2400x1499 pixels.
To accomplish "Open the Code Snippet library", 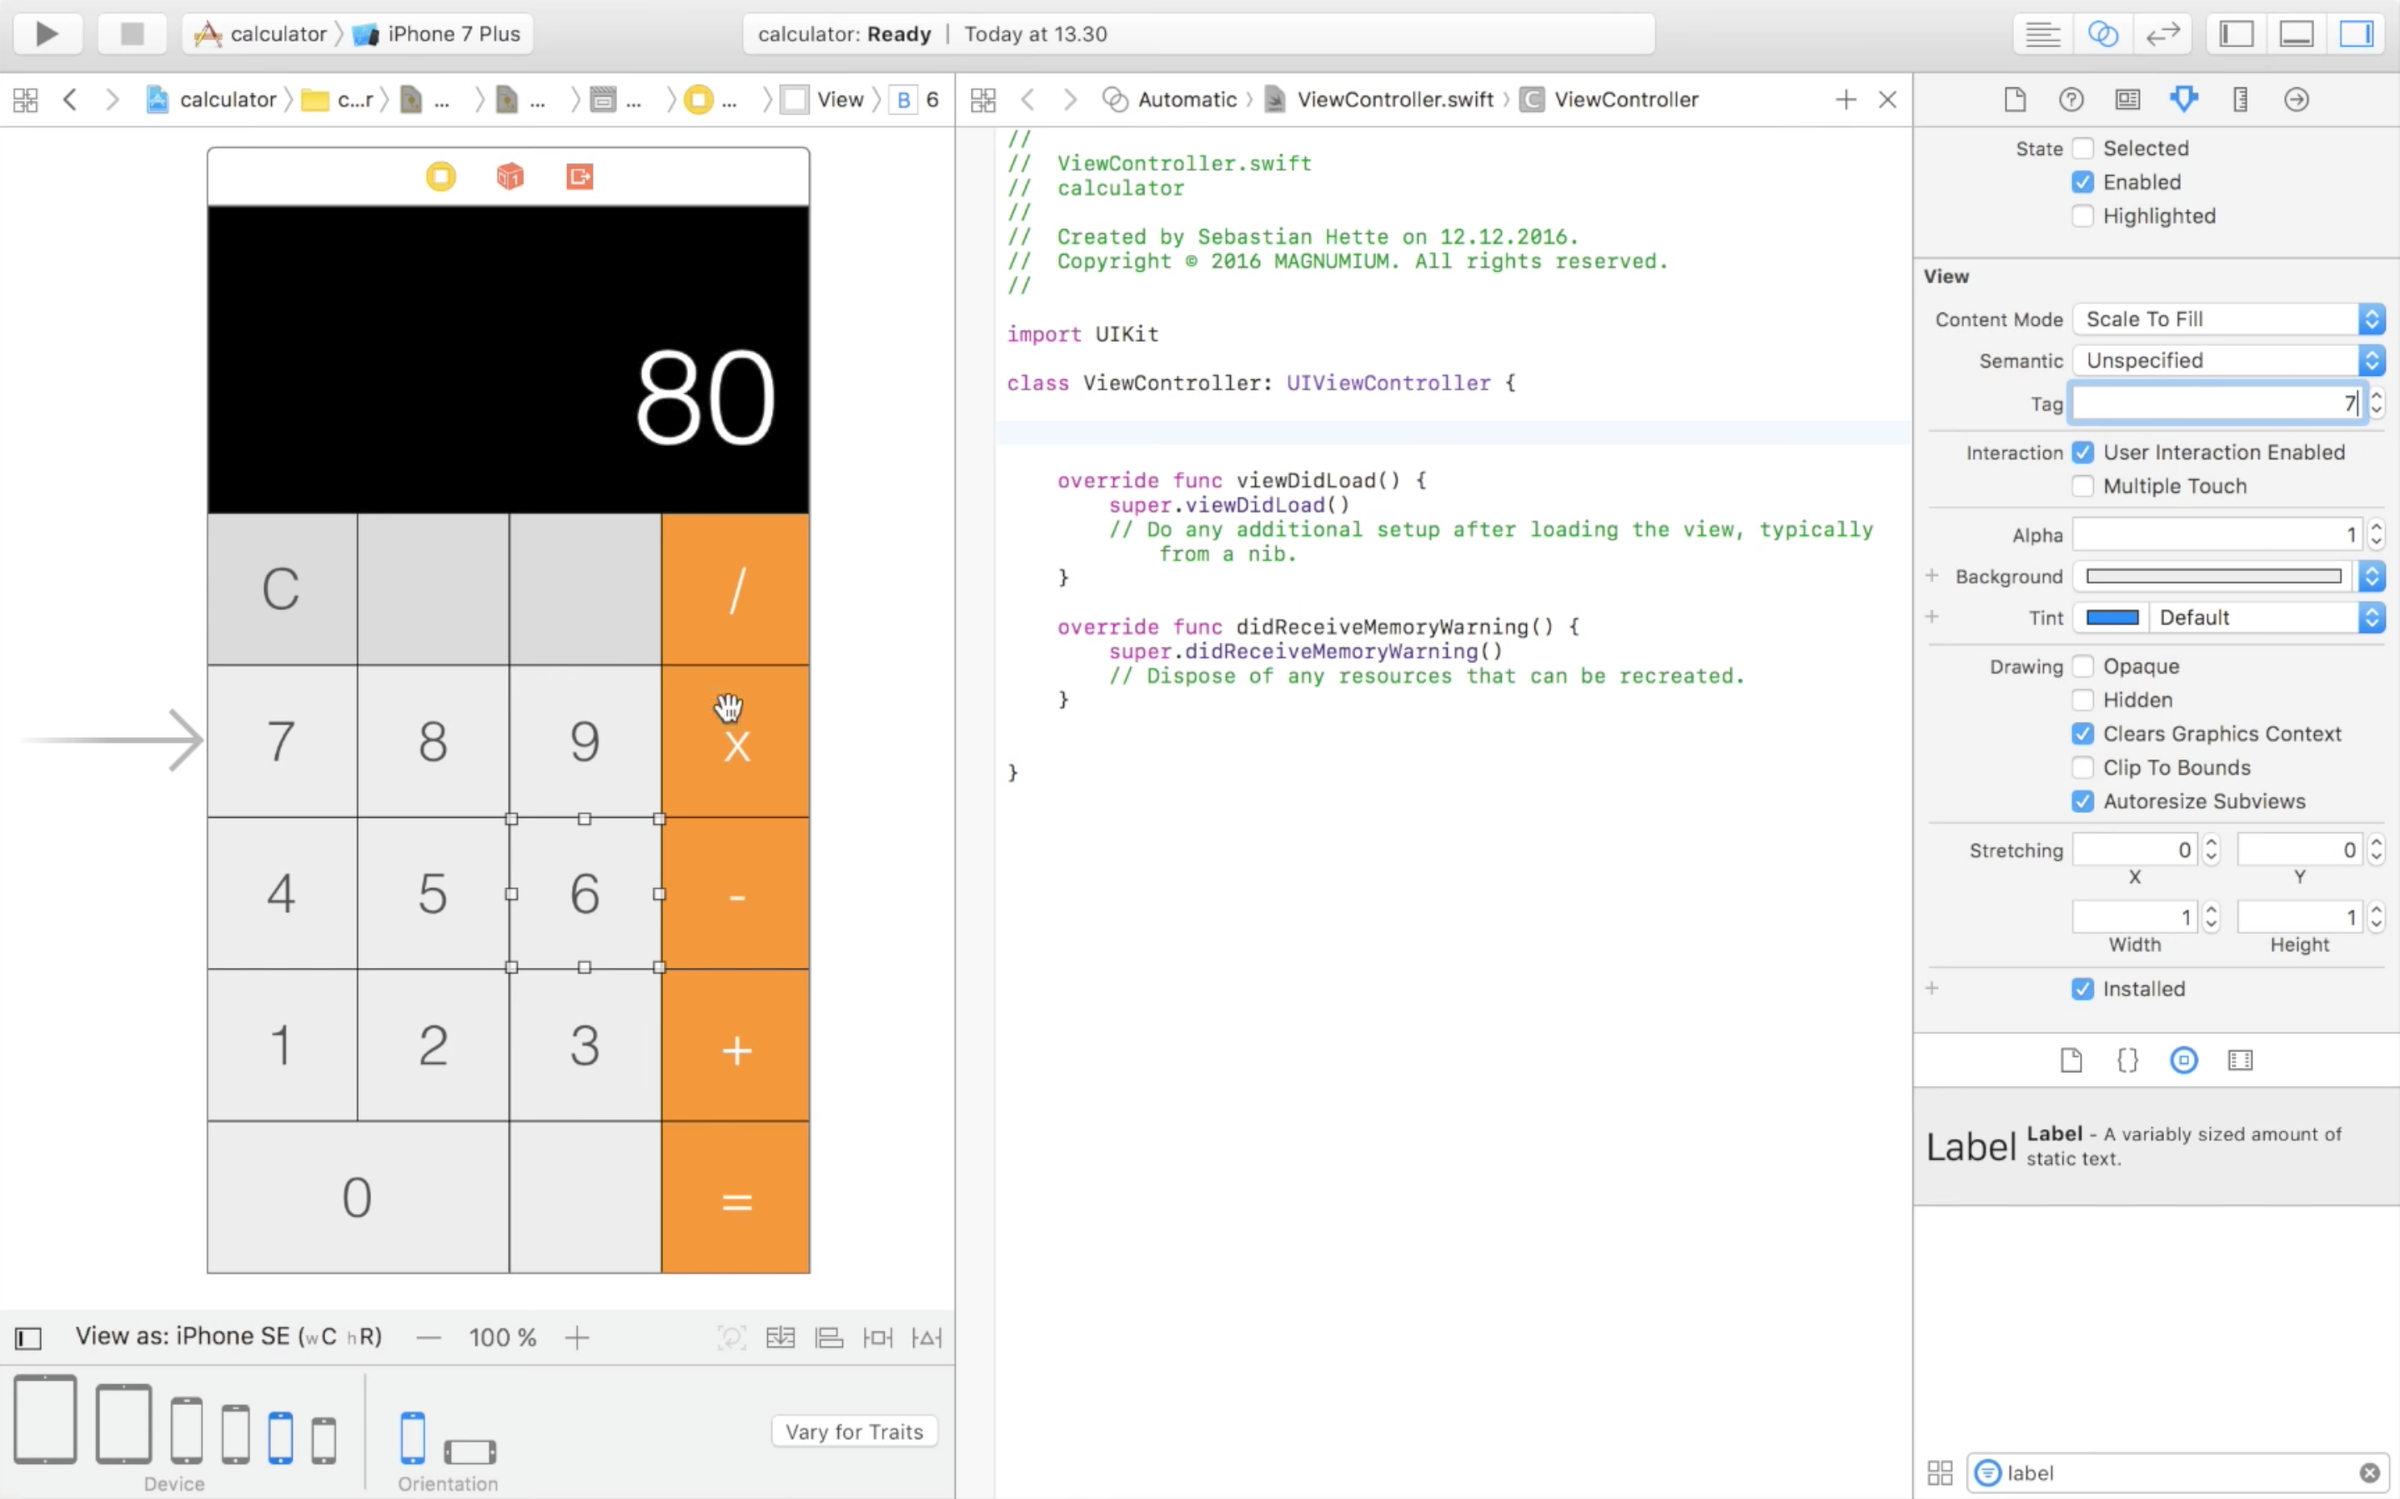I will point(2127,1060).
